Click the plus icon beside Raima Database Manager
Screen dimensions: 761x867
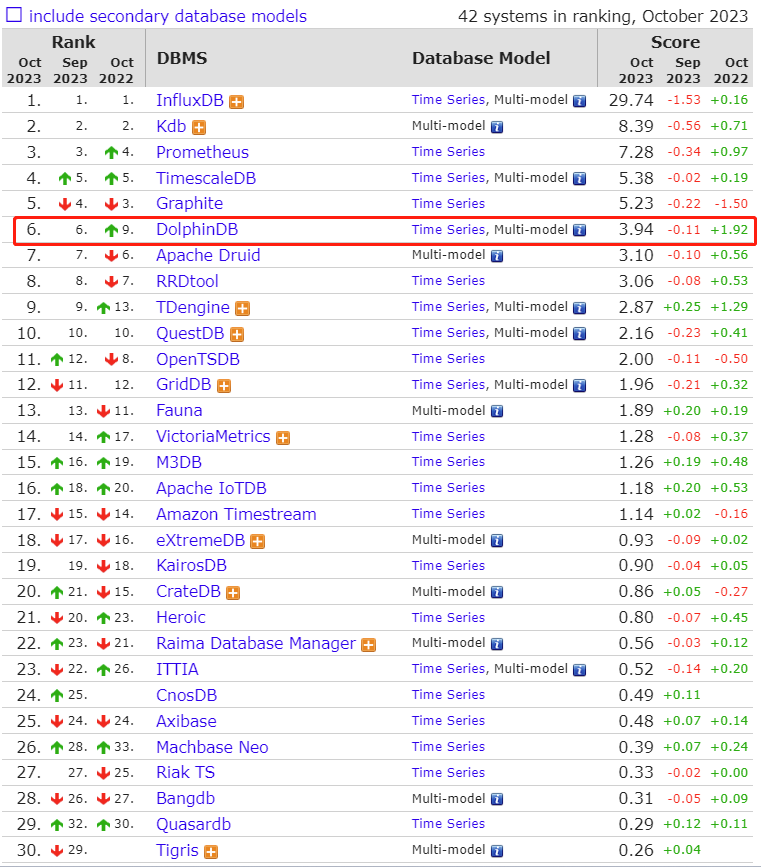[x=368, y=645]
